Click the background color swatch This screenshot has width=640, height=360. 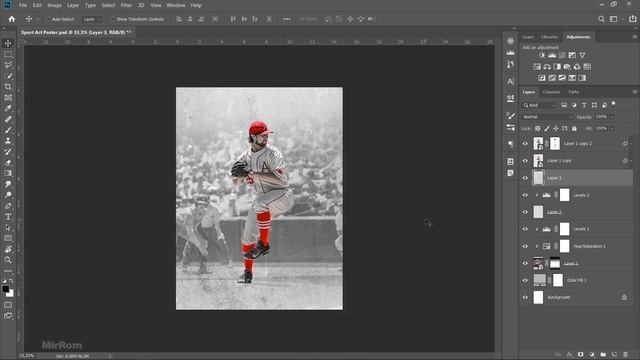pyautogui.click(x=10, y=293)
